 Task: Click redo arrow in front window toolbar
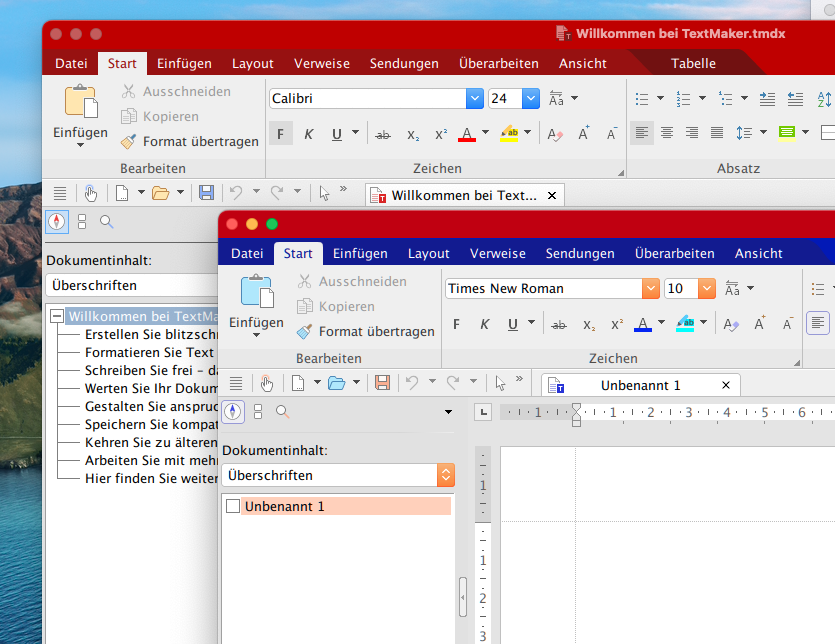pyautogui.click(x=453, y=382)
